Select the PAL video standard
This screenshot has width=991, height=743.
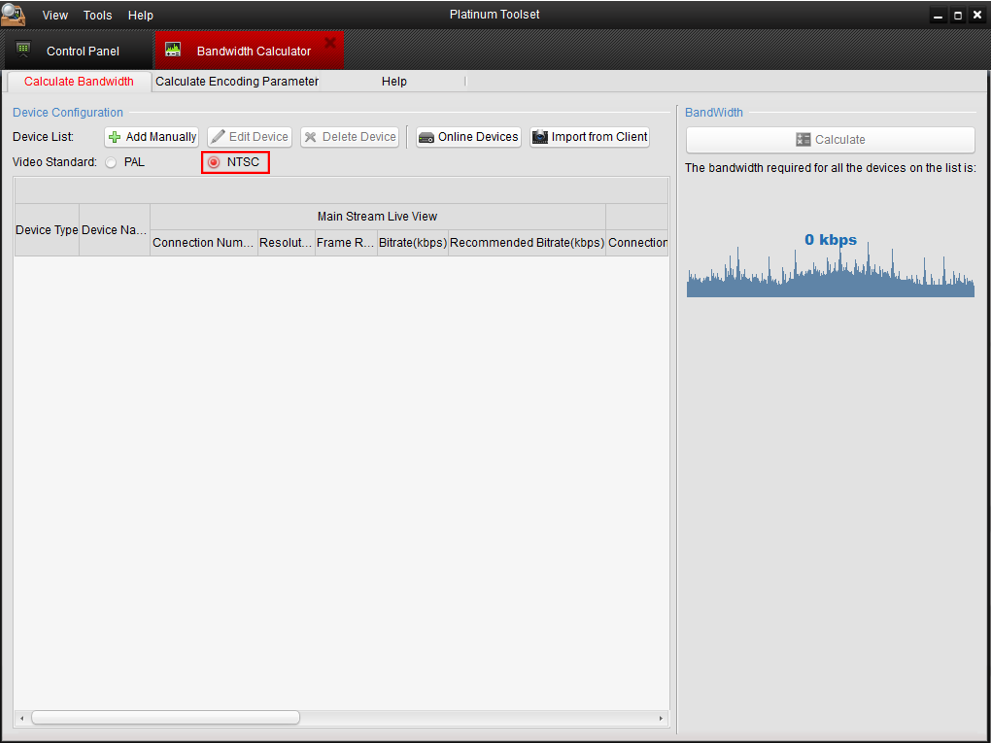click(111, 162)
